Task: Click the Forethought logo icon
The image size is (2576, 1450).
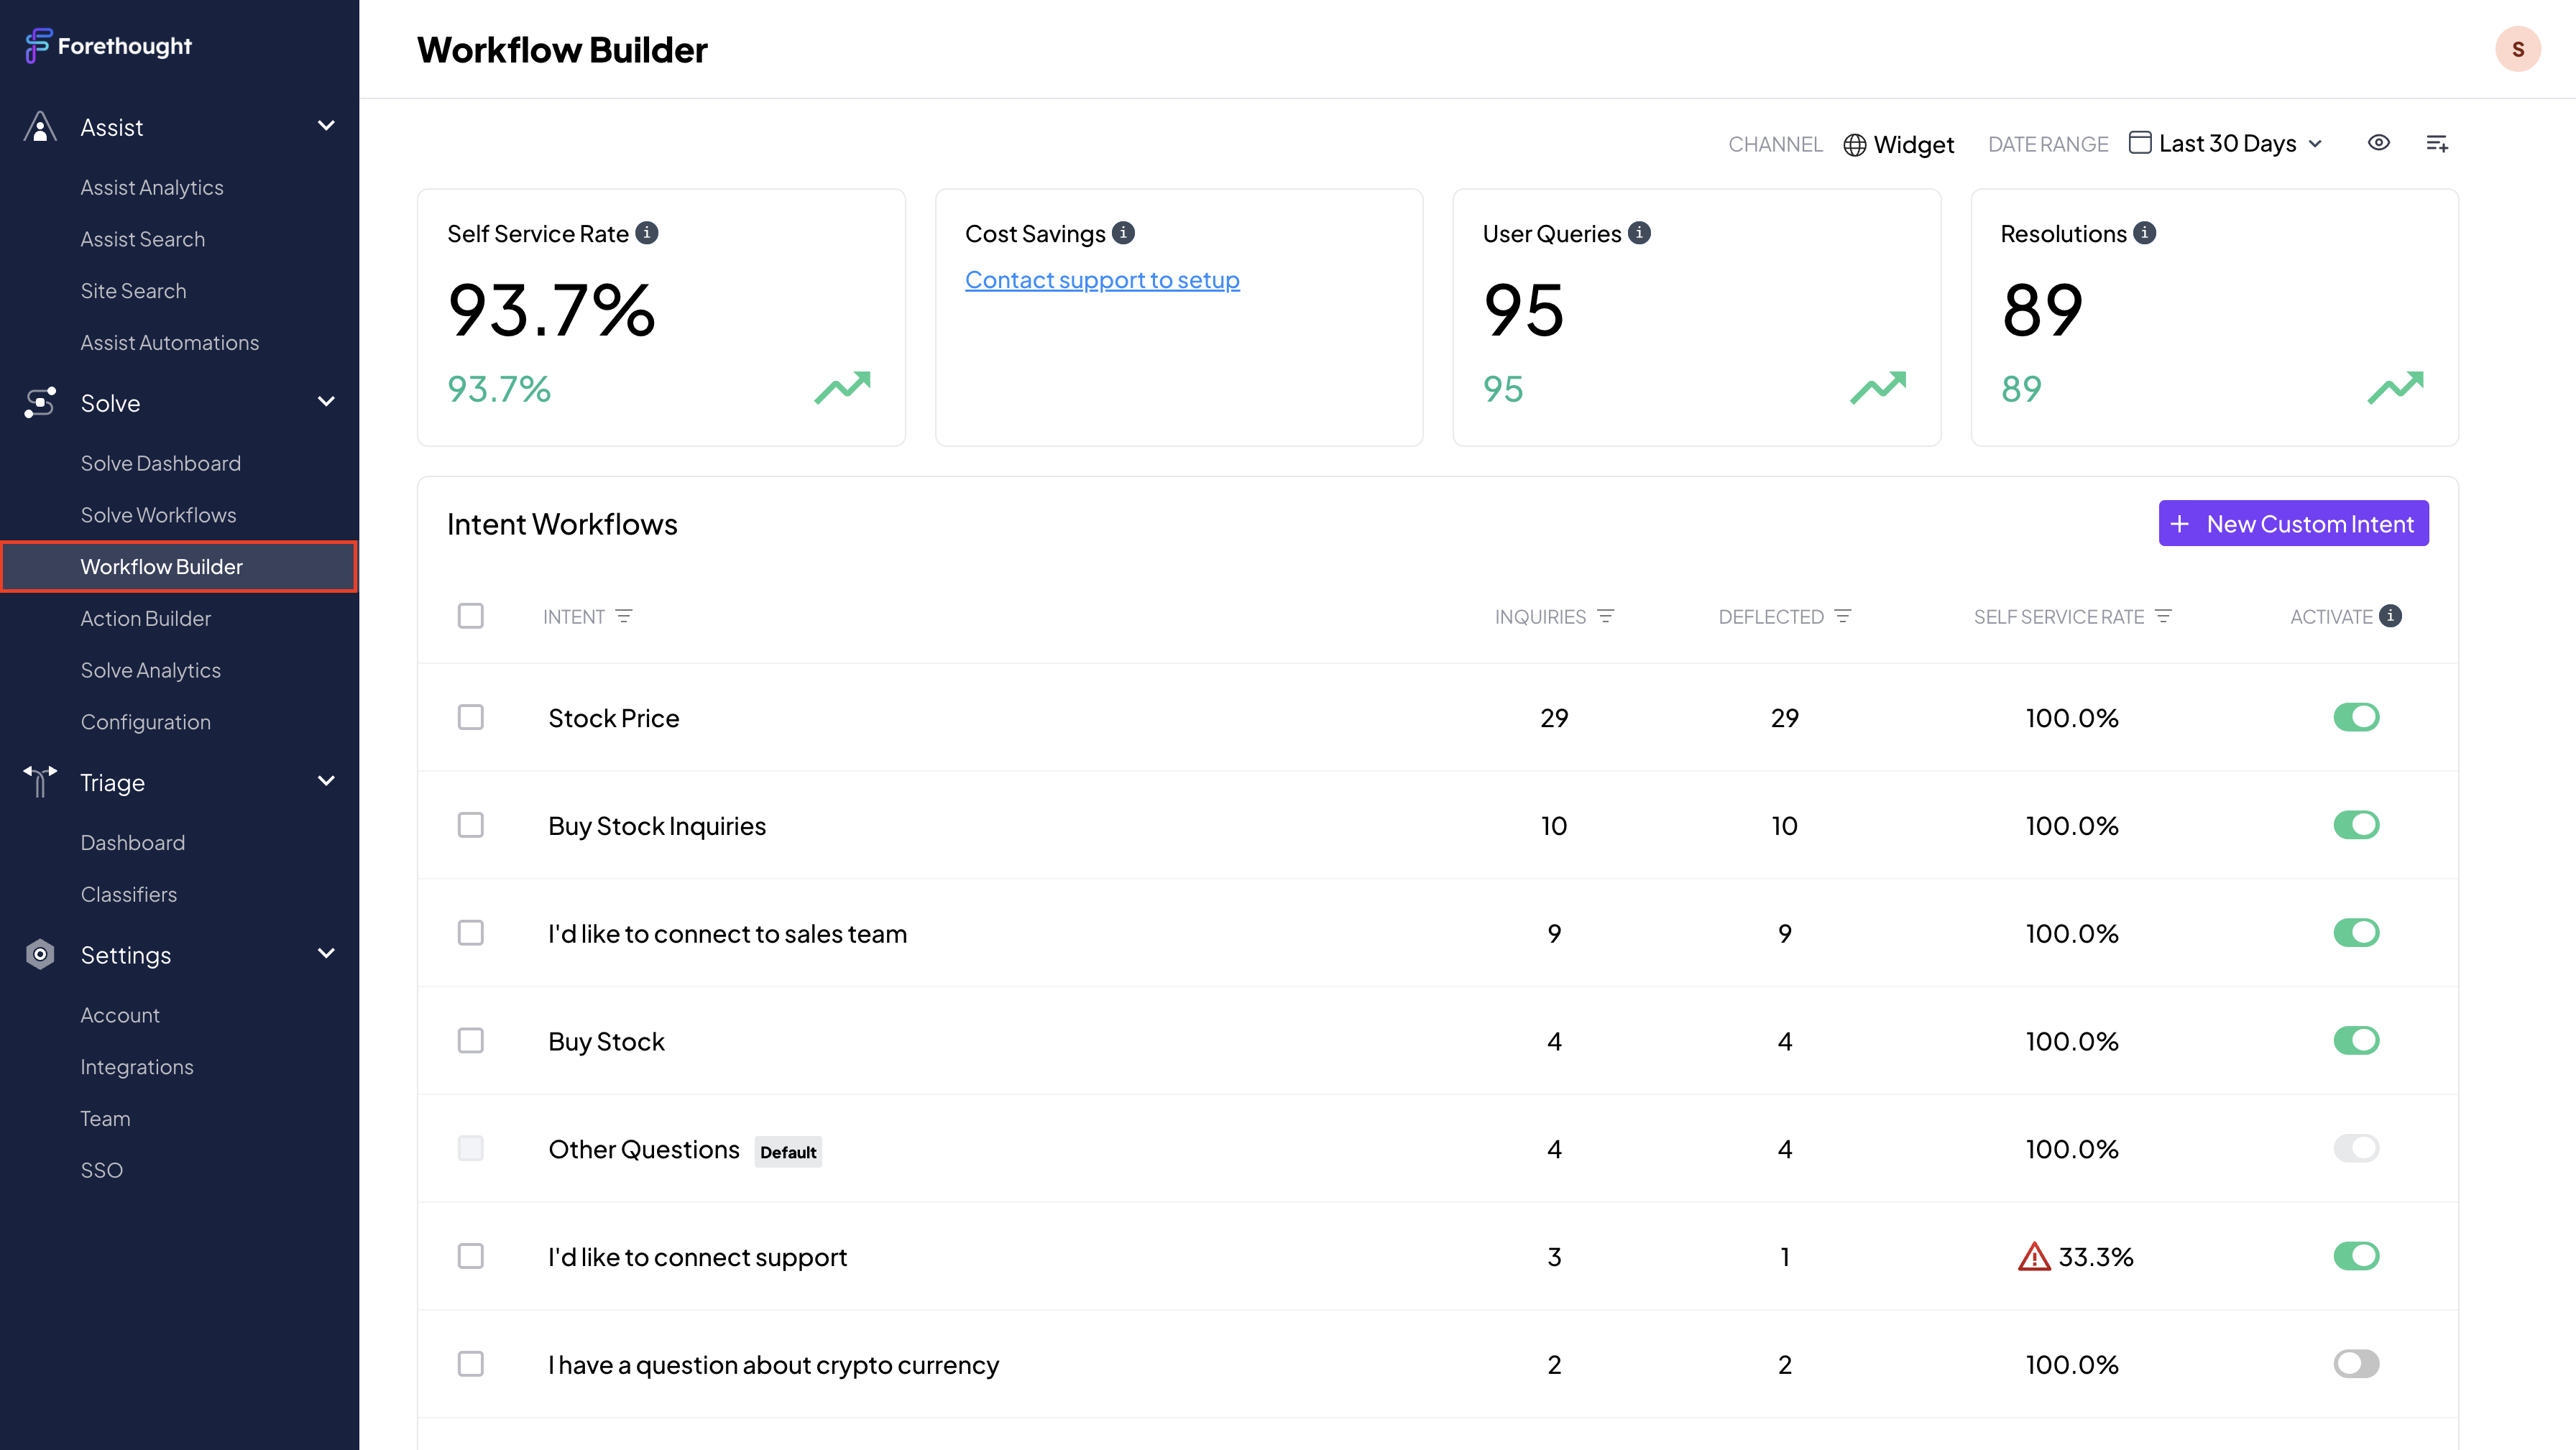Action: coord(38,46)
